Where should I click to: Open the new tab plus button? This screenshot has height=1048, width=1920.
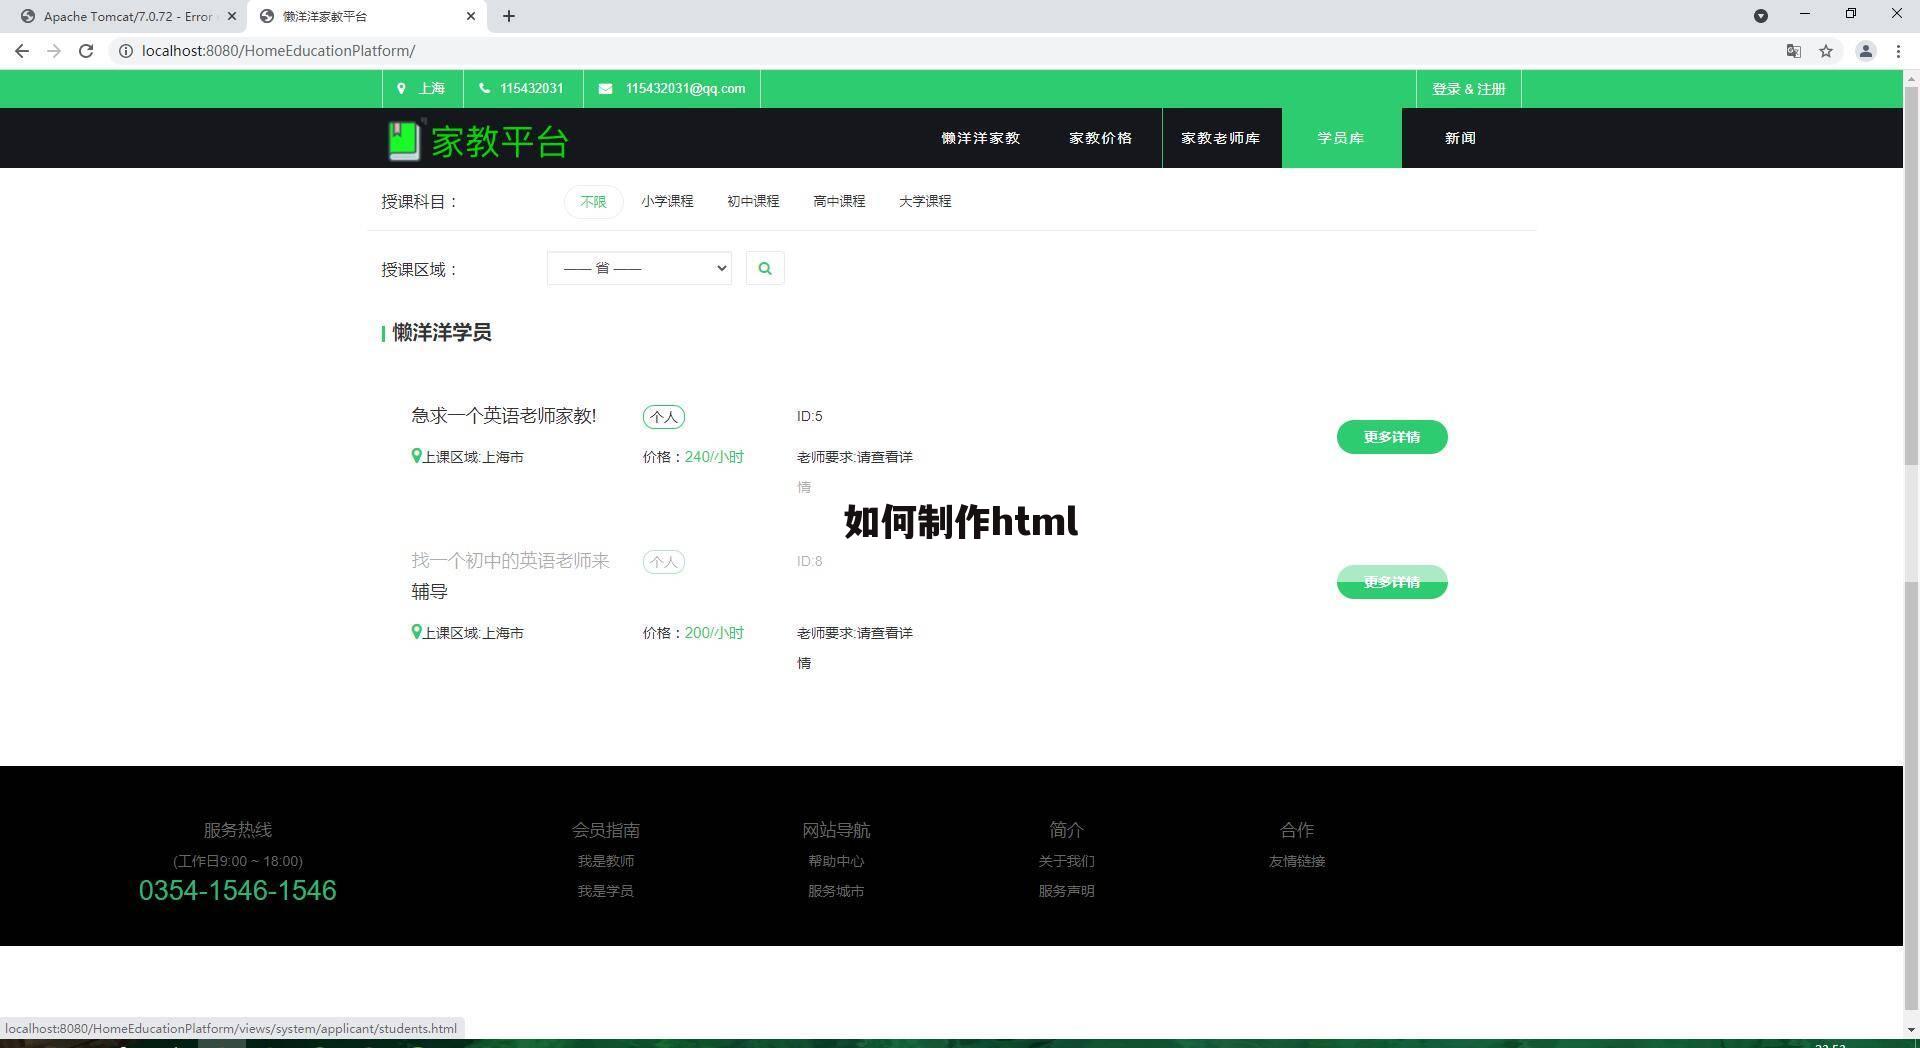[509, 16]
